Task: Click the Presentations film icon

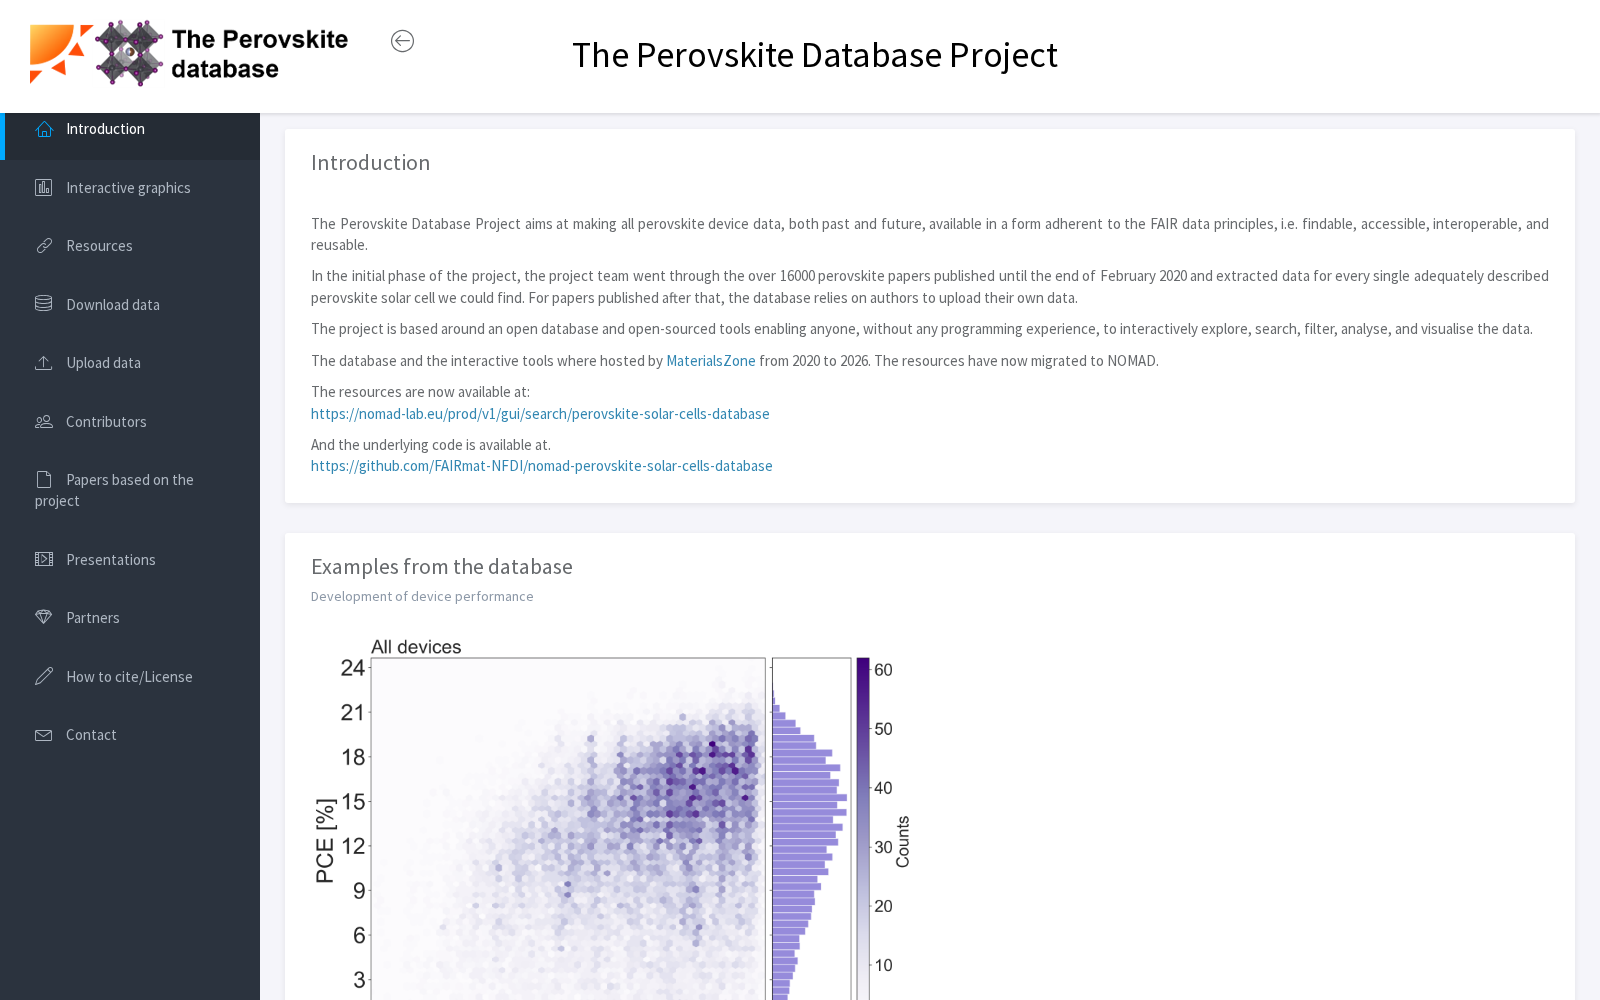Action: tap(44, 559)
